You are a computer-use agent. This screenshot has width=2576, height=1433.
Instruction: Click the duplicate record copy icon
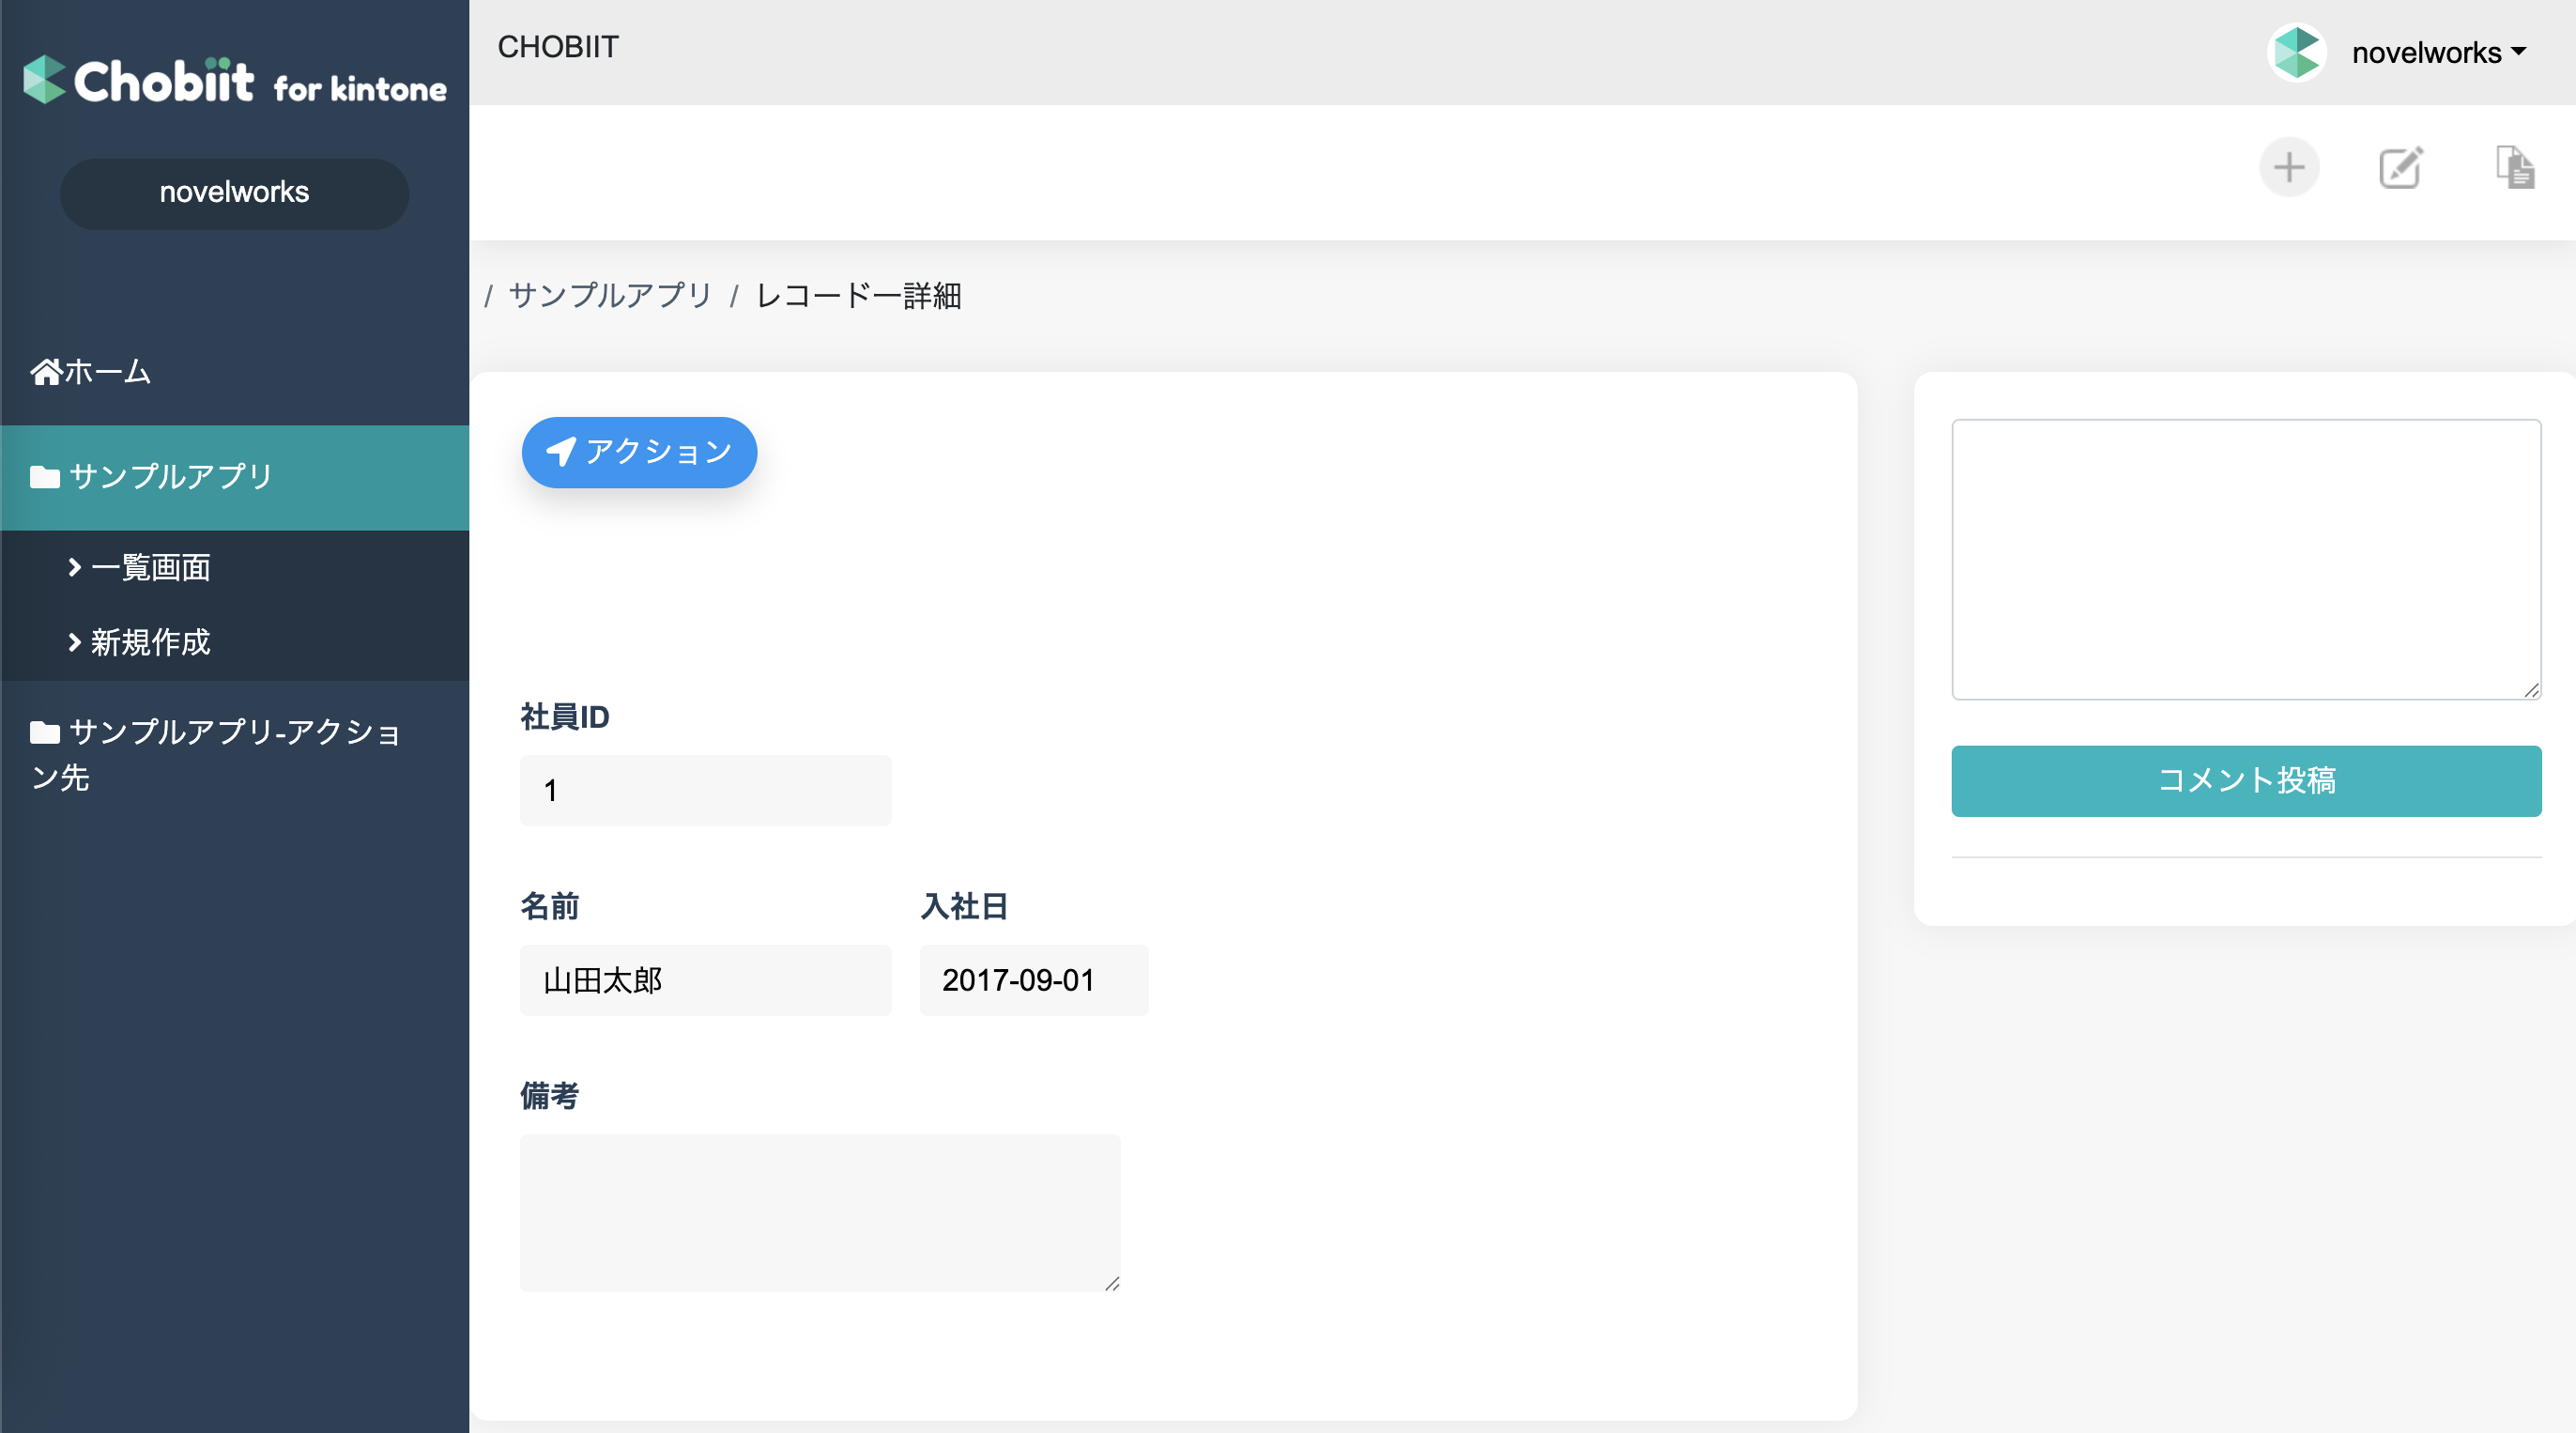pyautogui.click(x=2514, y=167)
